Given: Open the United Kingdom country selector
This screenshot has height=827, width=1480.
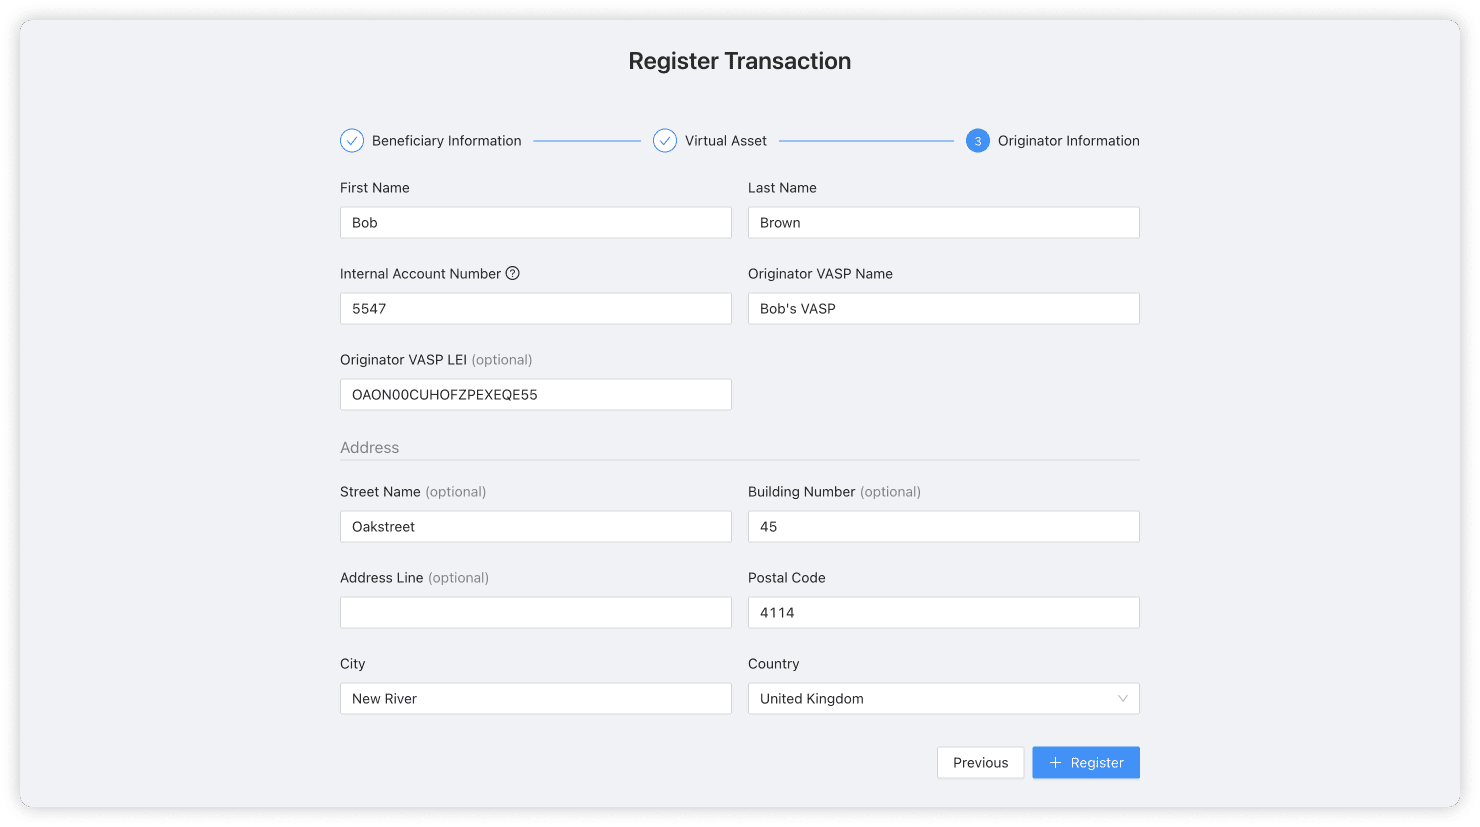Looking at the screenshot, I should [930, 699].
